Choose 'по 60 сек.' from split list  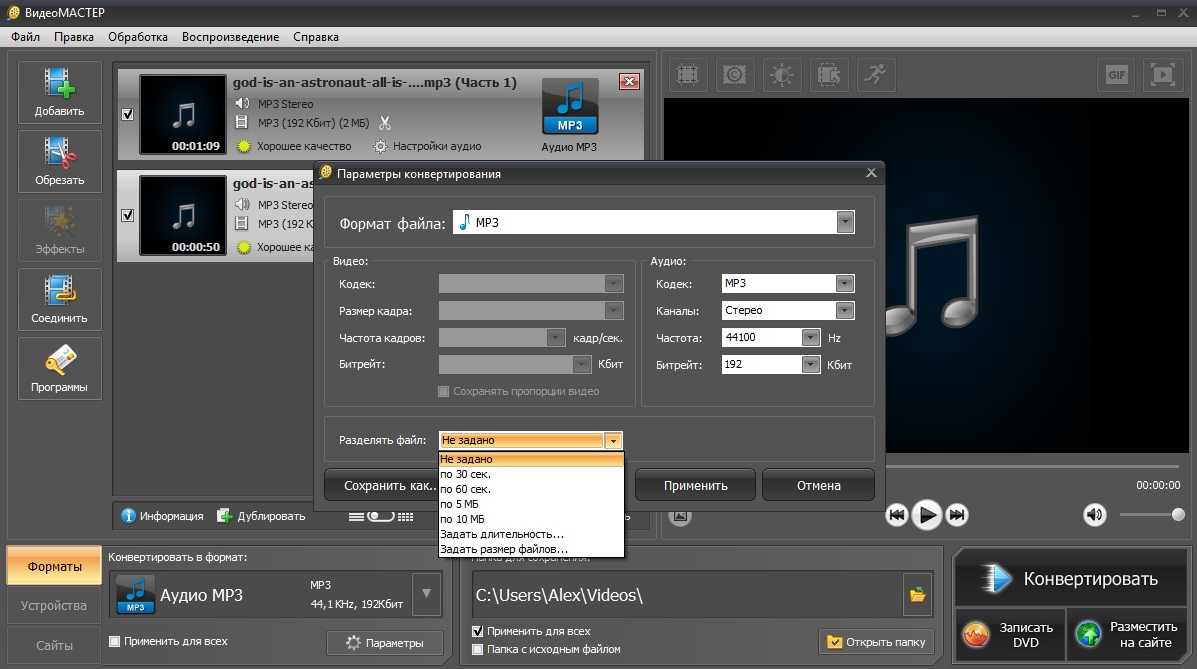coord(466,489)
